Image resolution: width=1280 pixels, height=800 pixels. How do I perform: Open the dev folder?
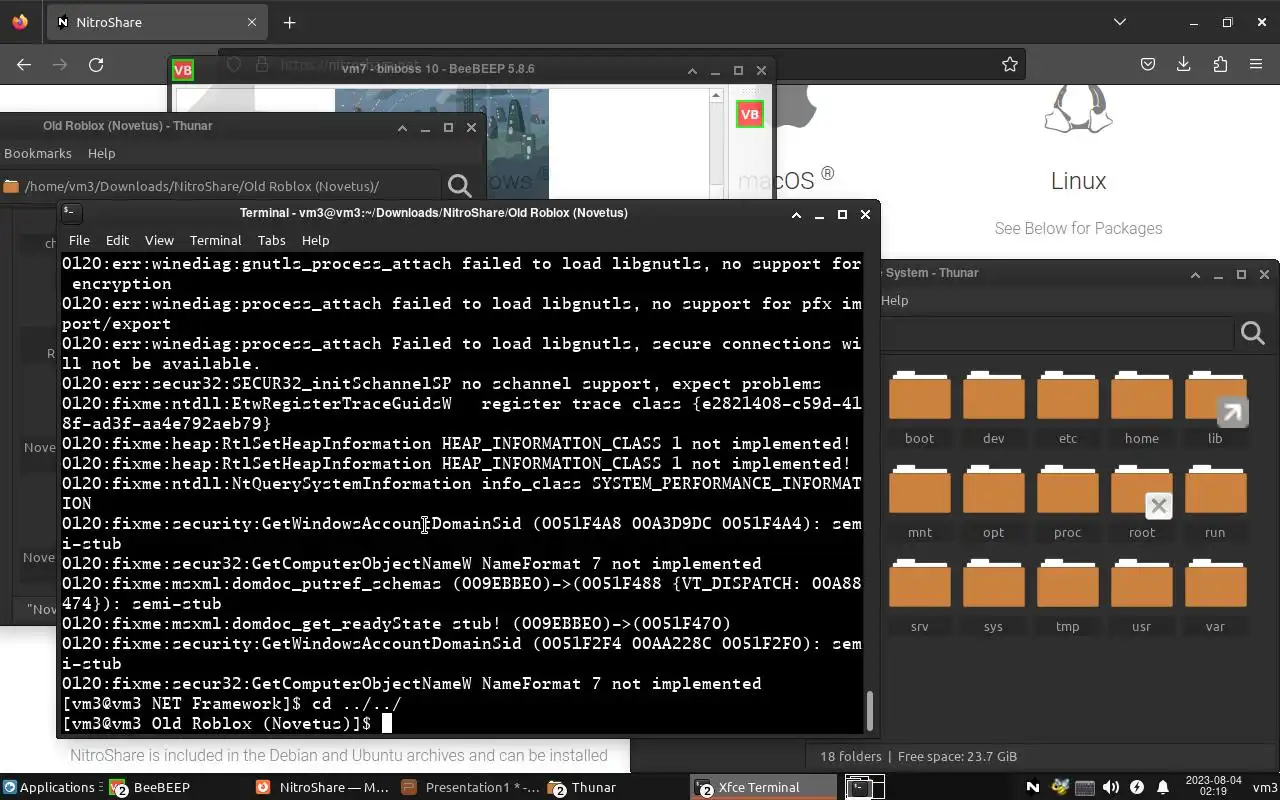pos(993,410)
